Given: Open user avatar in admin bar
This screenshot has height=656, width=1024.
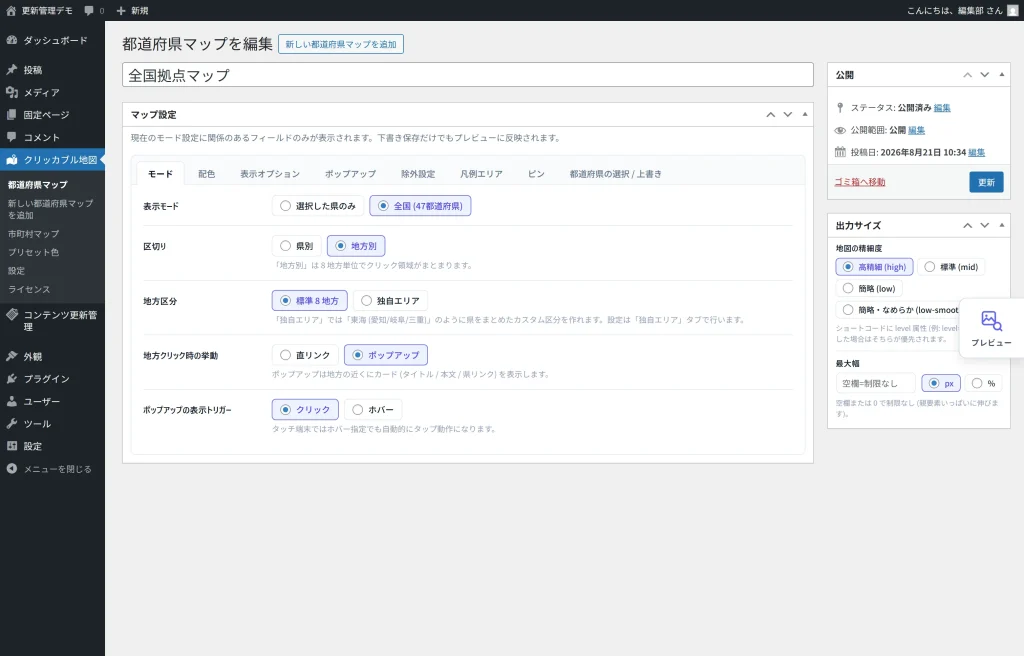Looking at the screenshot, I should click(1012, 10).
